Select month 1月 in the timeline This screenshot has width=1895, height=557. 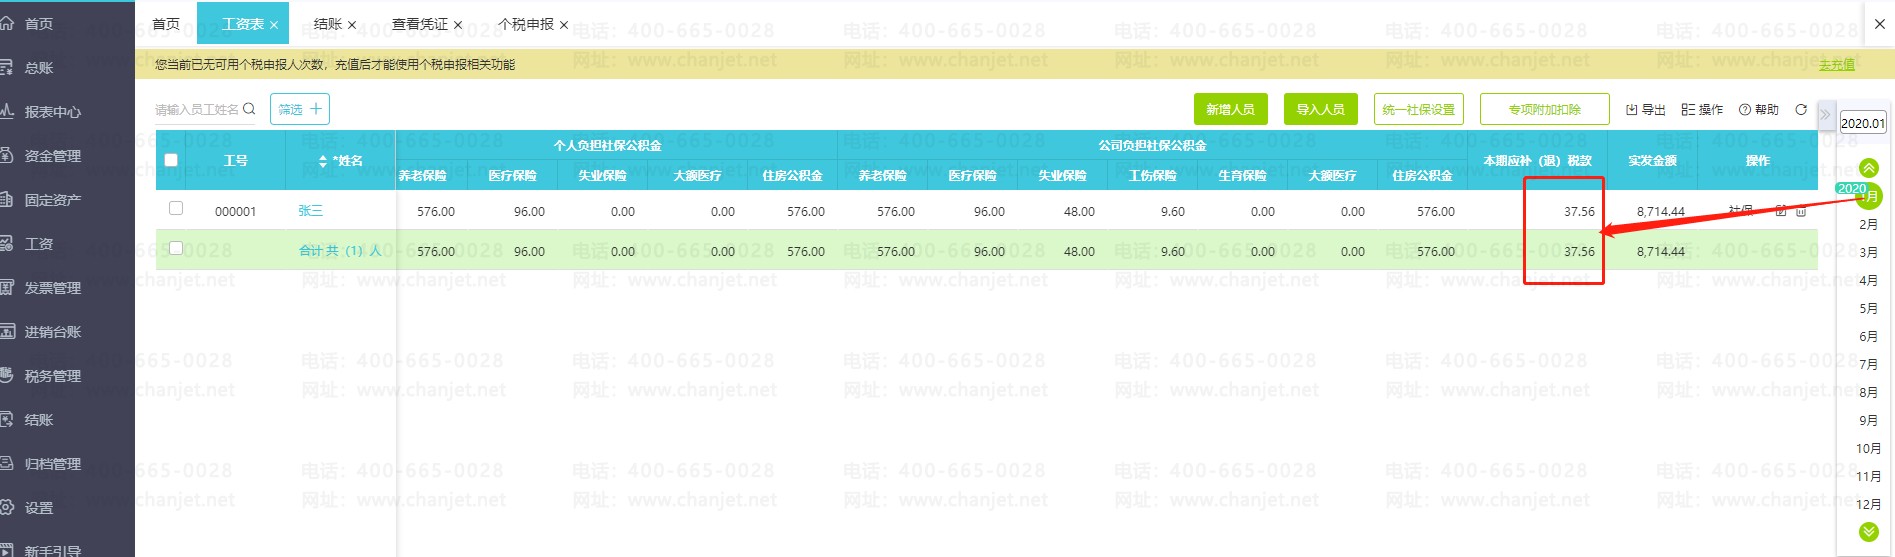(x=1868, y=197)
